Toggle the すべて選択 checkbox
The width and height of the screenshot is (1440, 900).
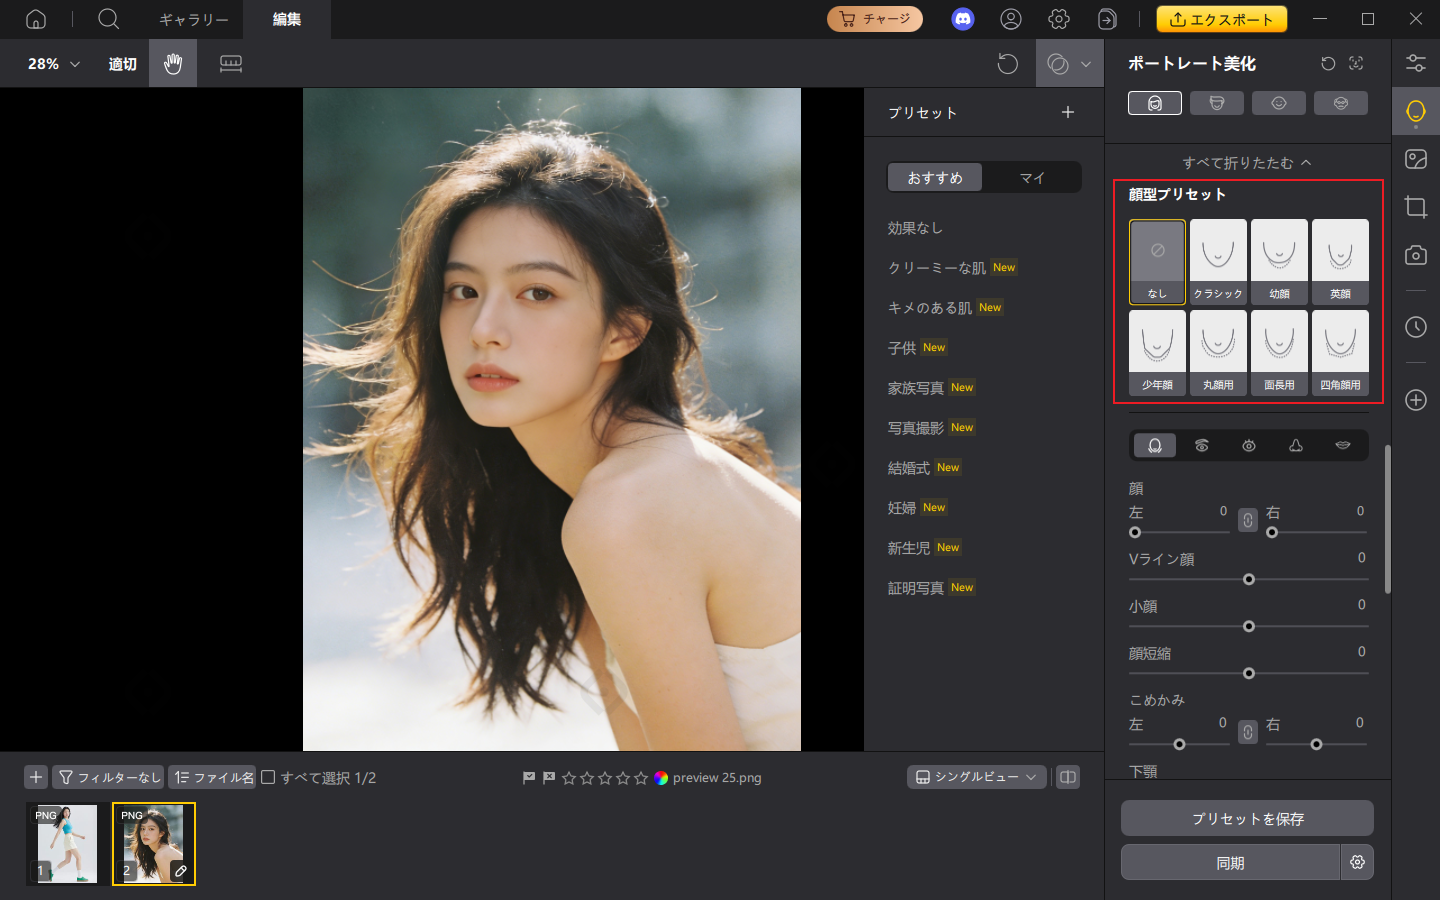(268, 777)
